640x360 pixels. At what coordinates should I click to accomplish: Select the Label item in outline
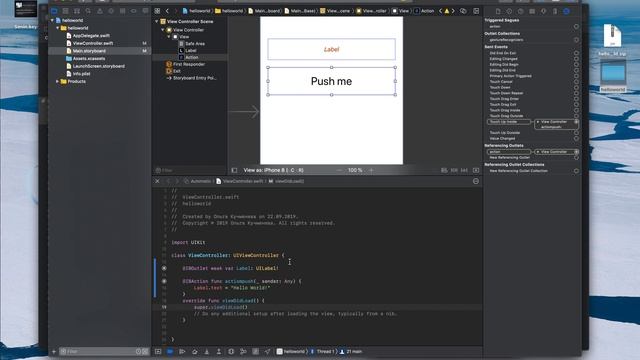click(x=191, y=51)
